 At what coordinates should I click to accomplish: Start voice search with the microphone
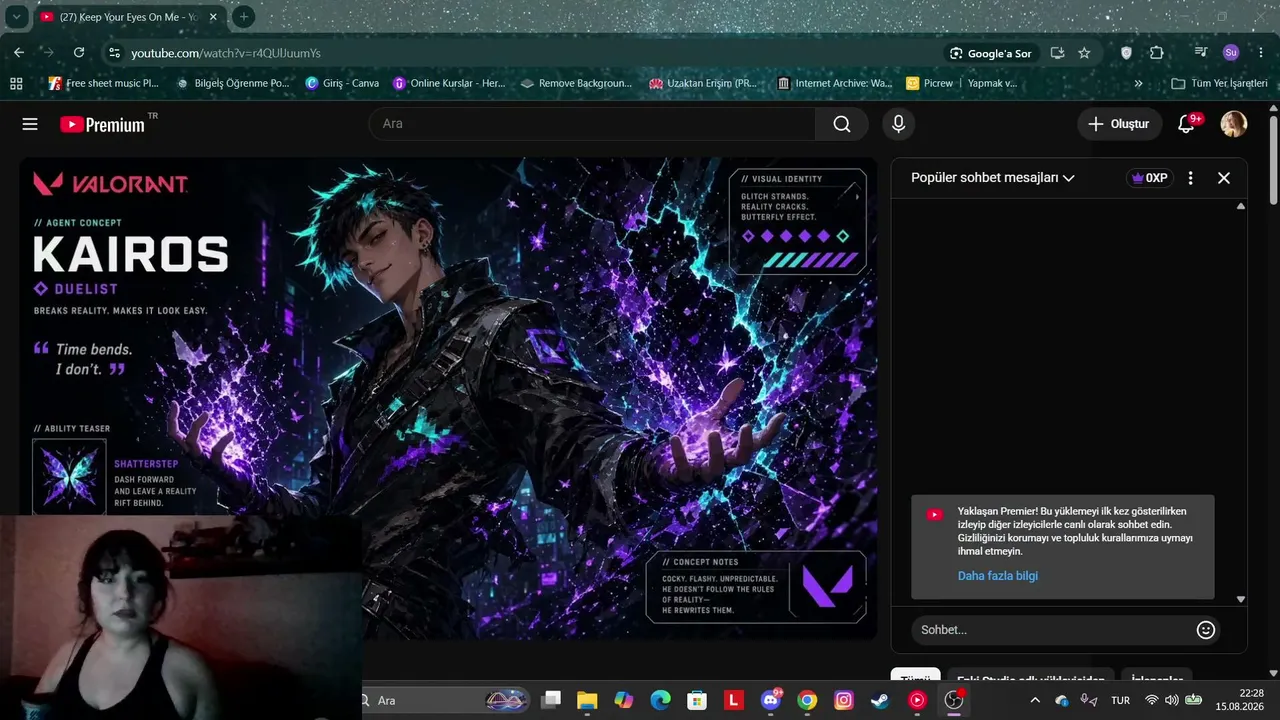tap(898, 124)
